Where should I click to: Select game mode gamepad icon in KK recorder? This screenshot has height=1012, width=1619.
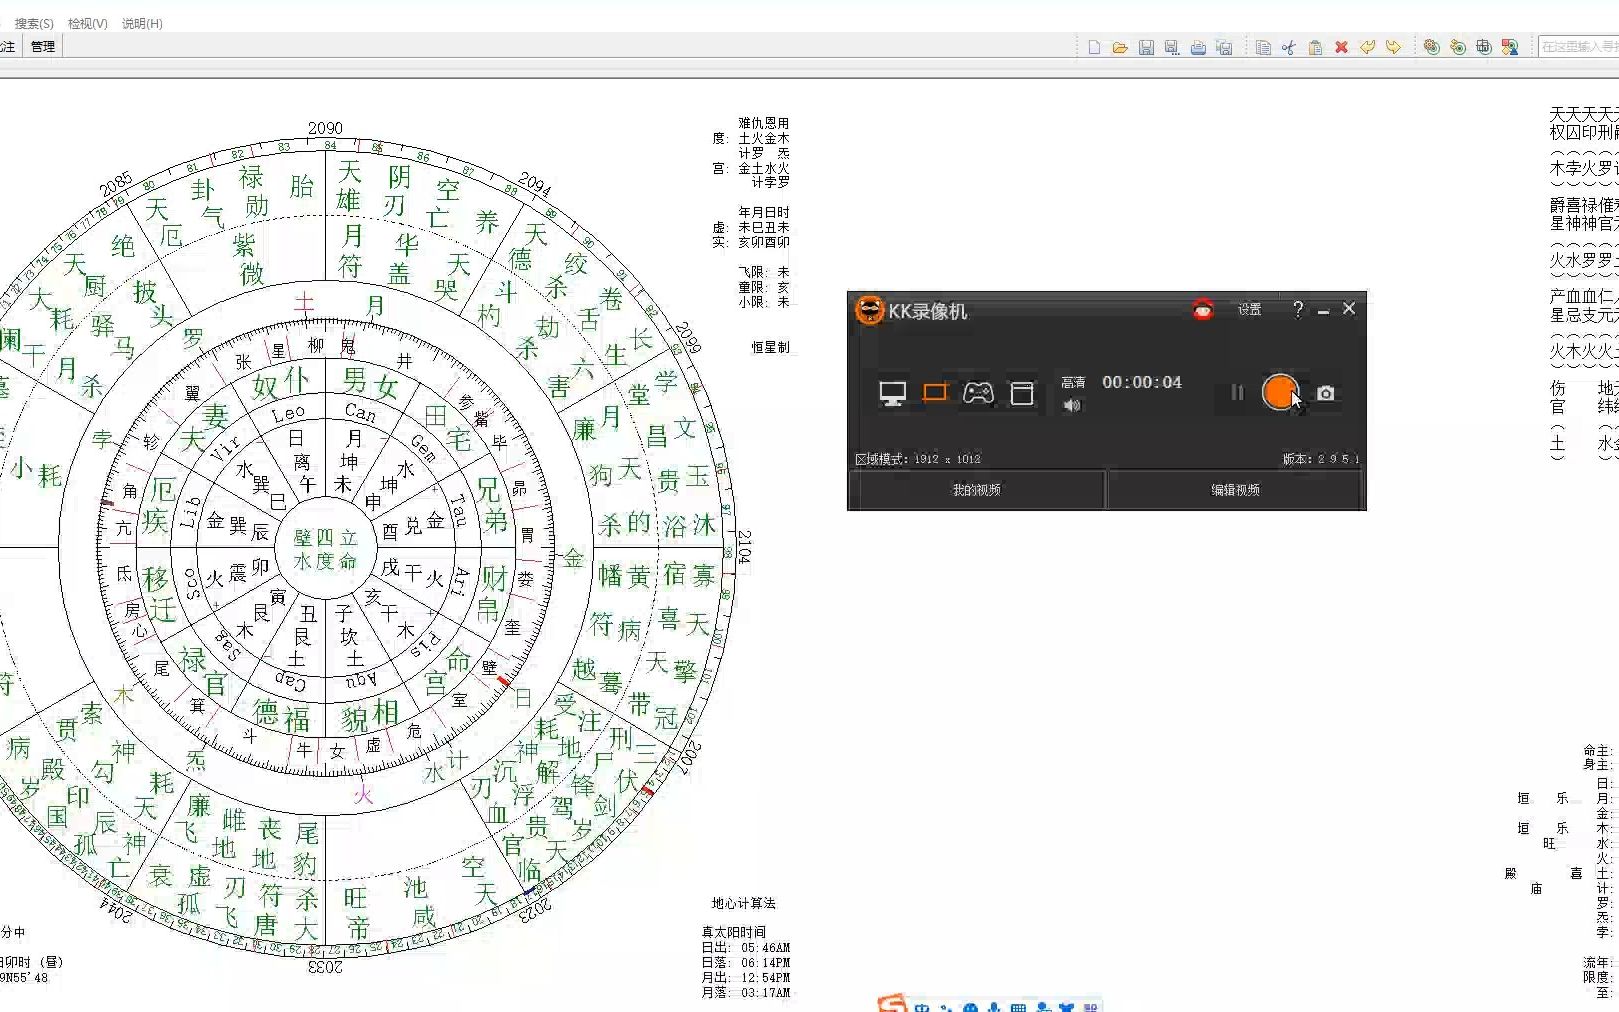click(x=978, y=393)
